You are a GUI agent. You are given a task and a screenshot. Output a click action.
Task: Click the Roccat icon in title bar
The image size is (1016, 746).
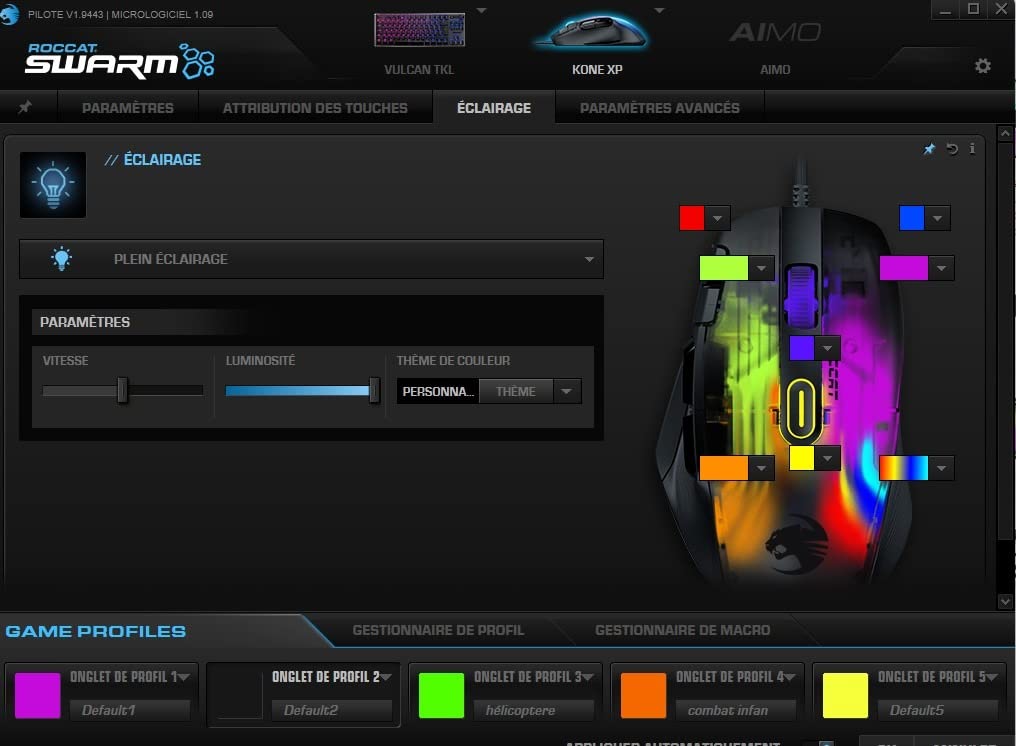pos(10,14)
